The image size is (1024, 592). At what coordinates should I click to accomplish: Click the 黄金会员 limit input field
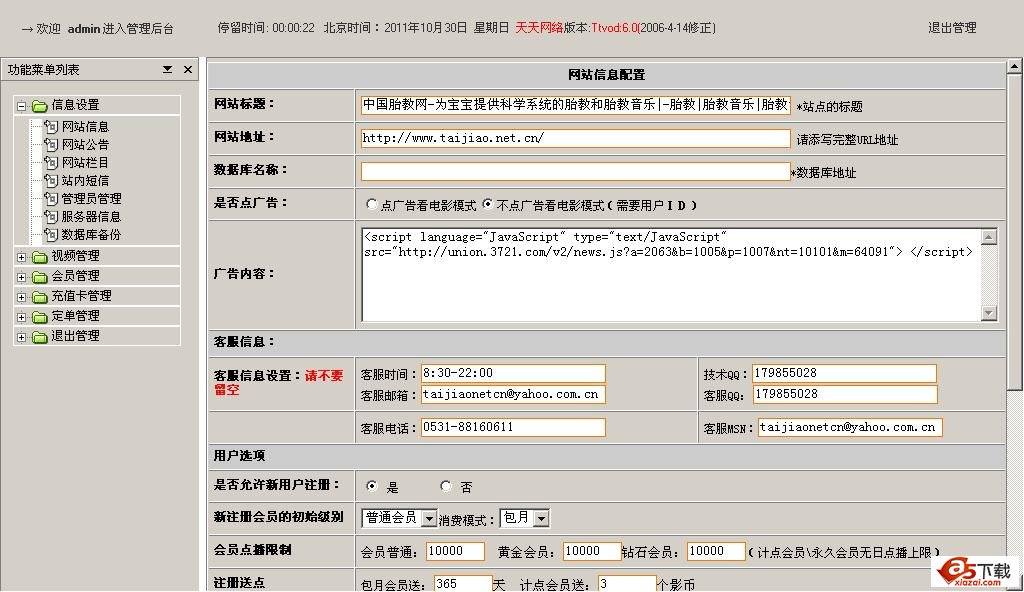592,551
